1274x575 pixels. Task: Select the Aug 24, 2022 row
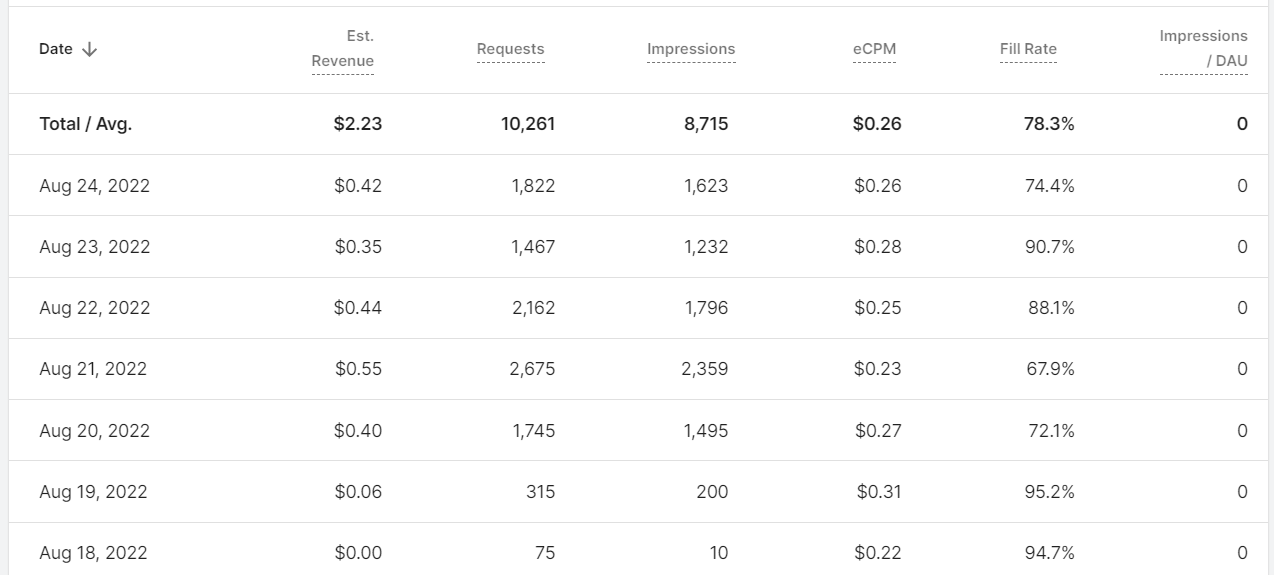pyautogui.click(x=641, y=185)
